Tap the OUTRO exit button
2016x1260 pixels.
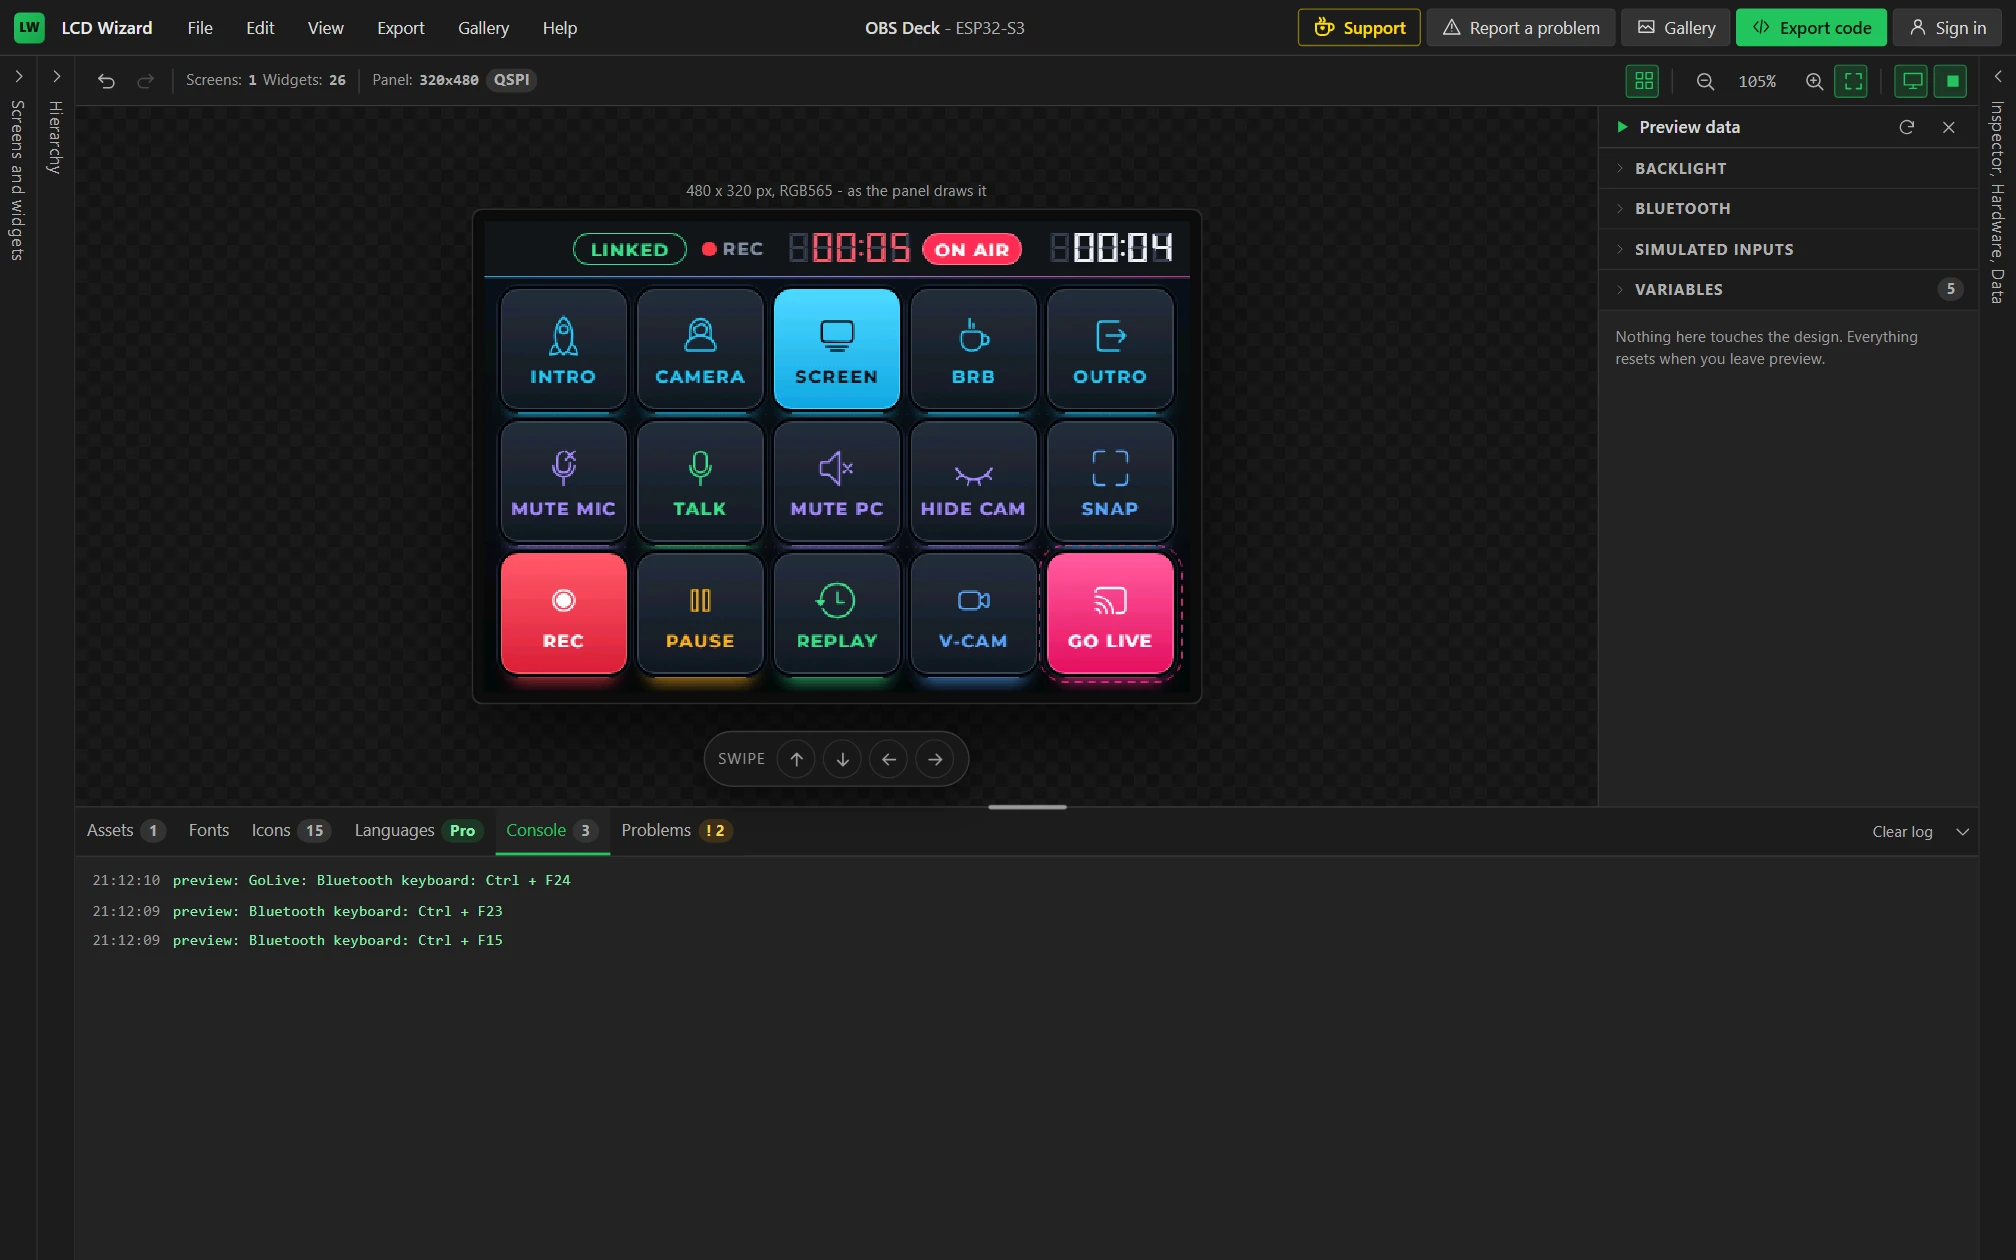coord(1110,349)
